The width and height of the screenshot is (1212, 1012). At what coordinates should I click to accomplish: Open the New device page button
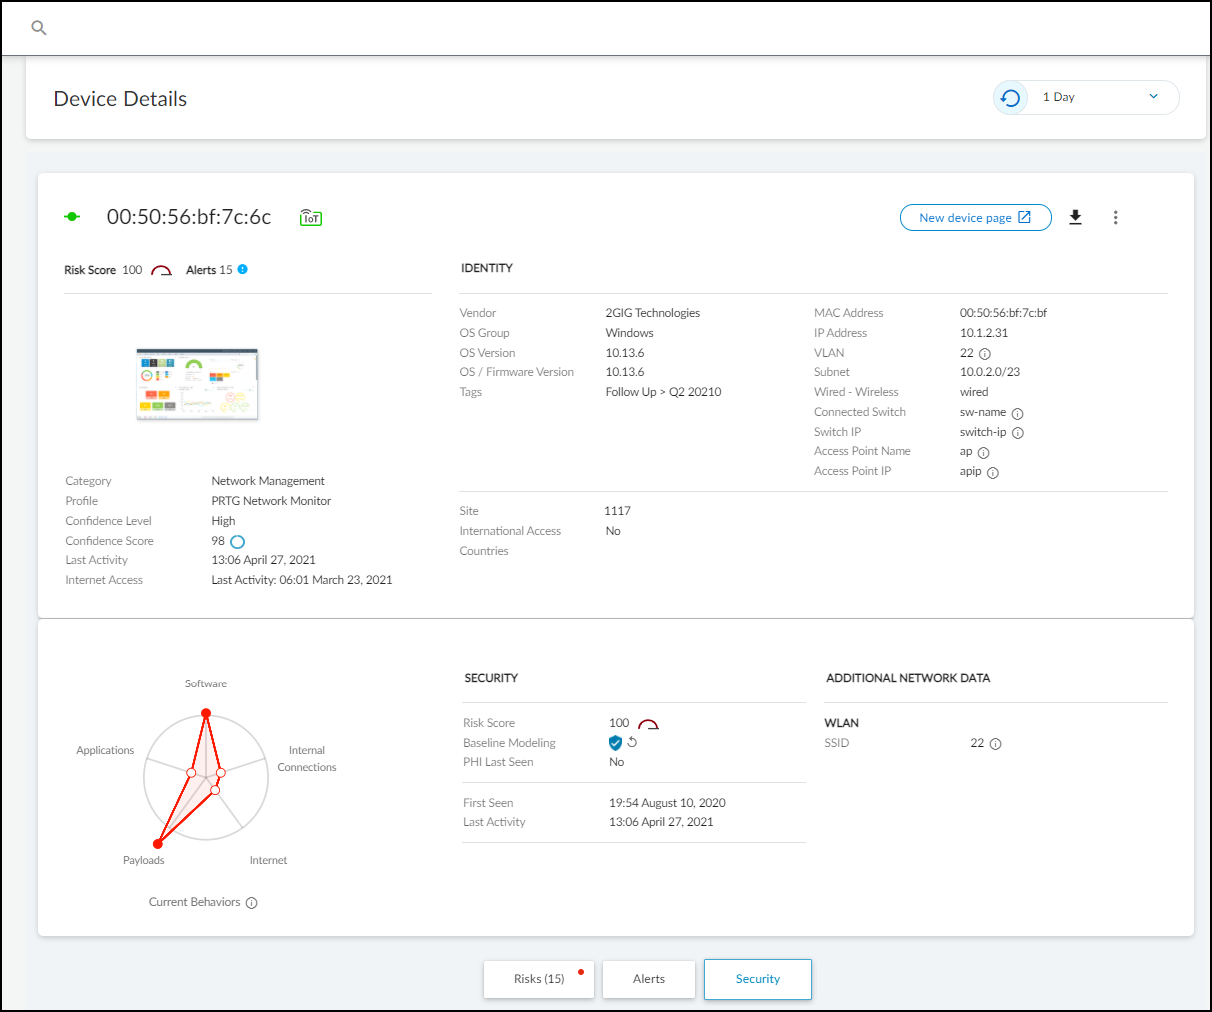[x=975, y=217]
